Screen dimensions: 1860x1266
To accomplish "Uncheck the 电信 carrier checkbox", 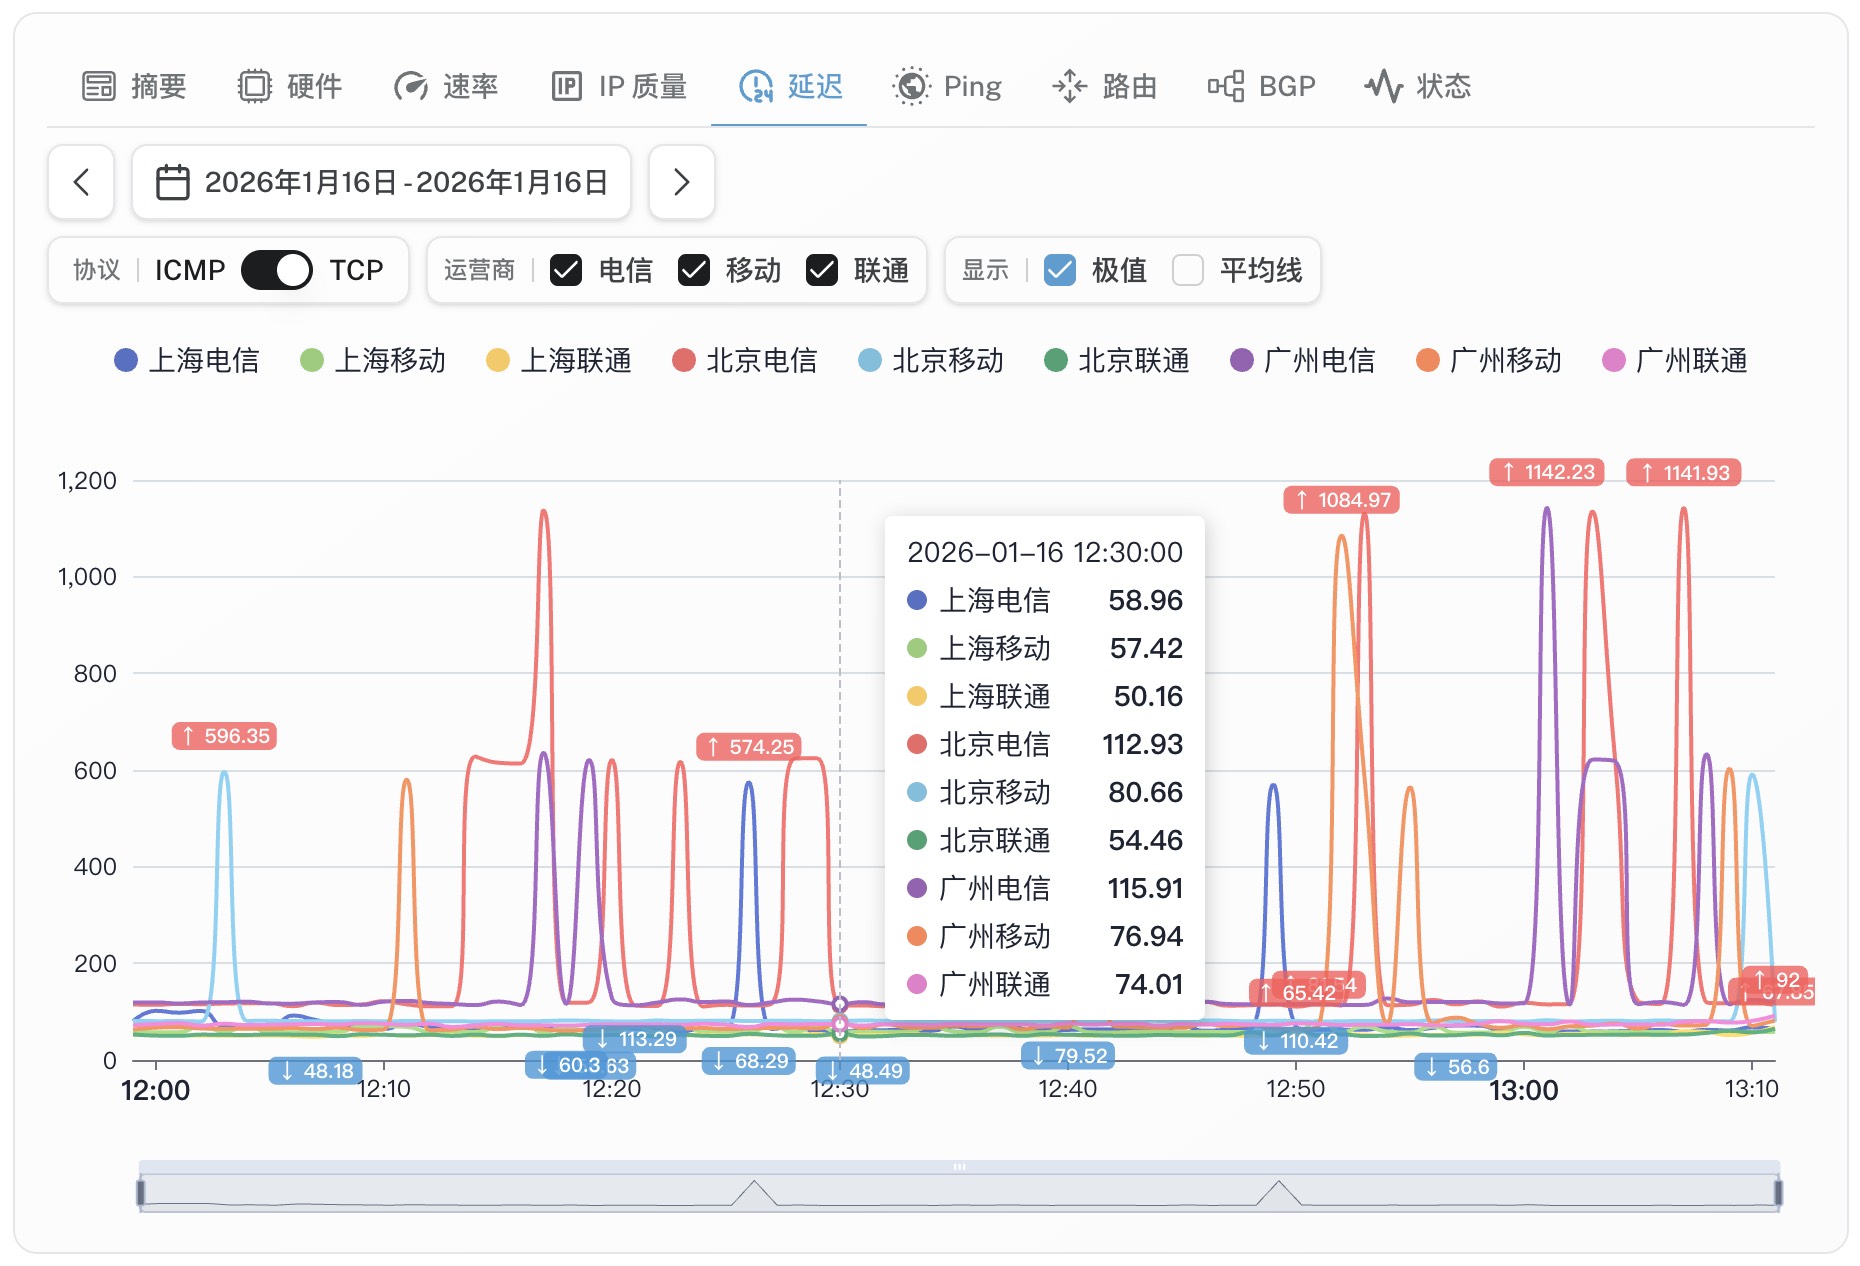I will (x=566, y=270).
